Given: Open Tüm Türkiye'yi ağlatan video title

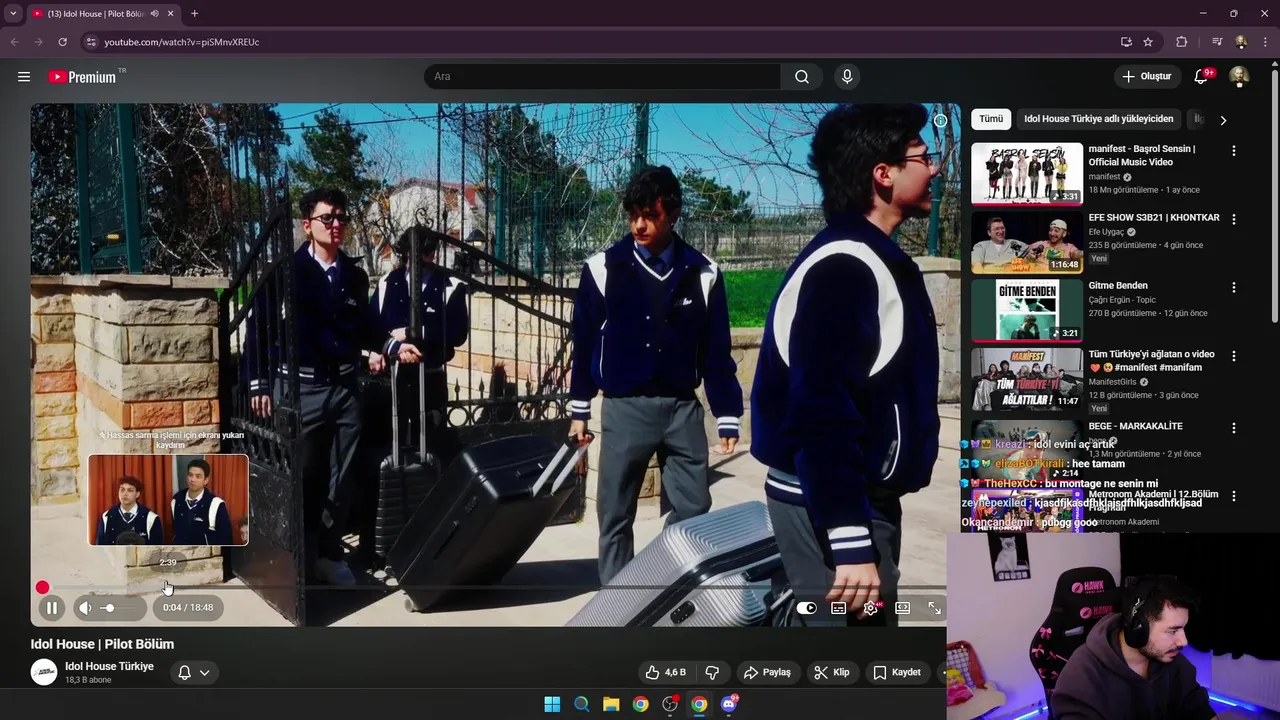Looking at the screenshot, I should click(x=1151, y=361).
